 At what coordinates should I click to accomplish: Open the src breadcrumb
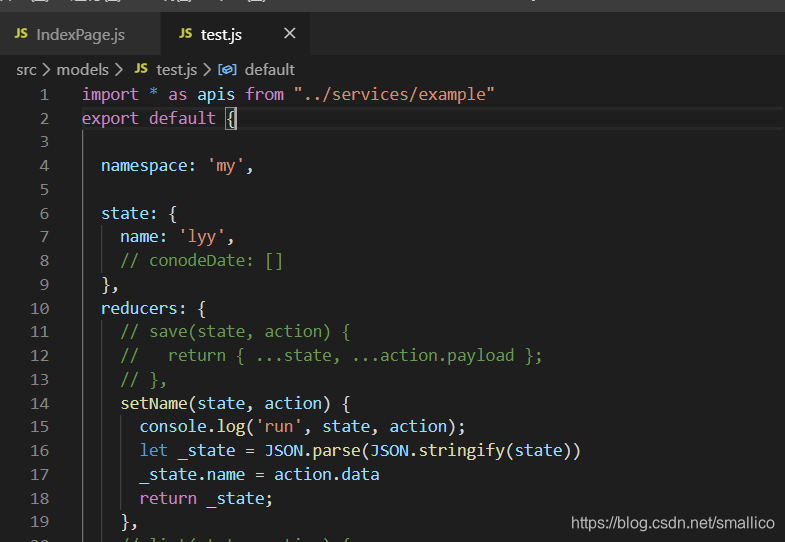26,70
